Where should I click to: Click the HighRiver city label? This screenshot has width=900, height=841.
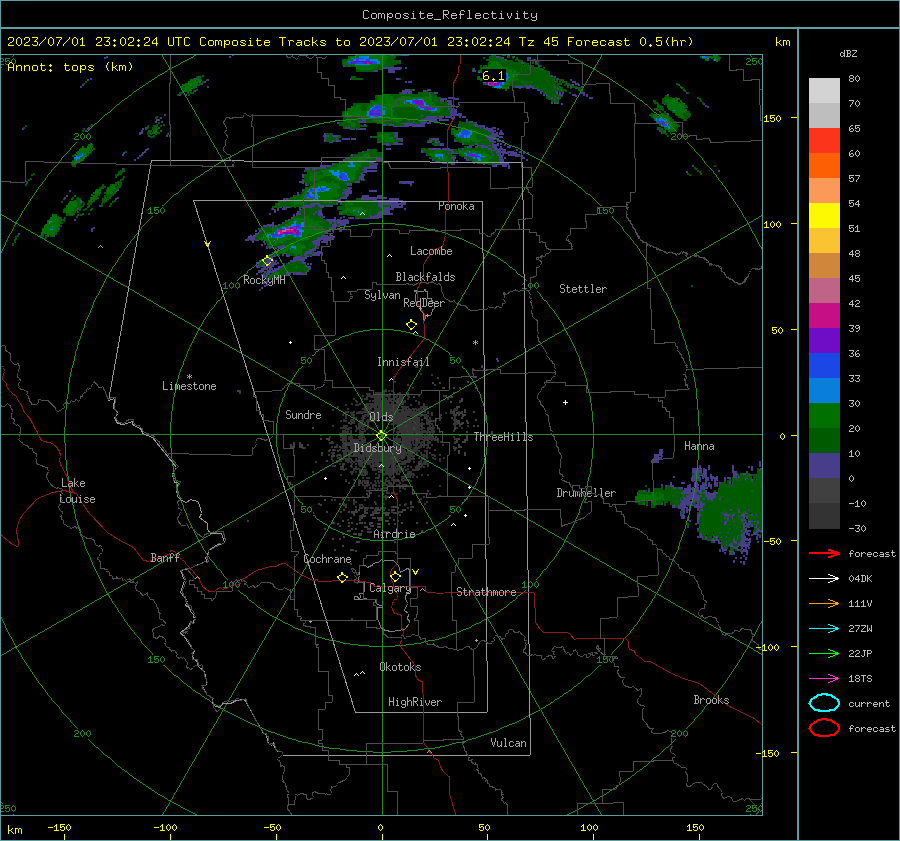[x=415, y=702]
